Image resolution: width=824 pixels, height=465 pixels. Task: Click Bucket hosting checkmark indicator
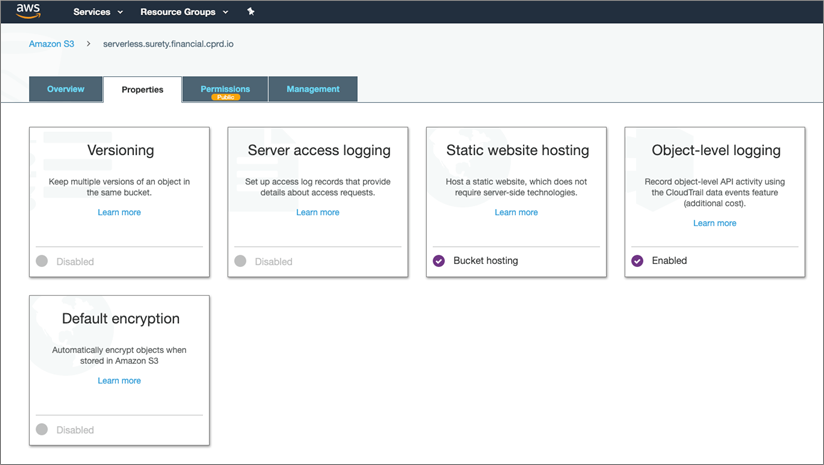439,261
